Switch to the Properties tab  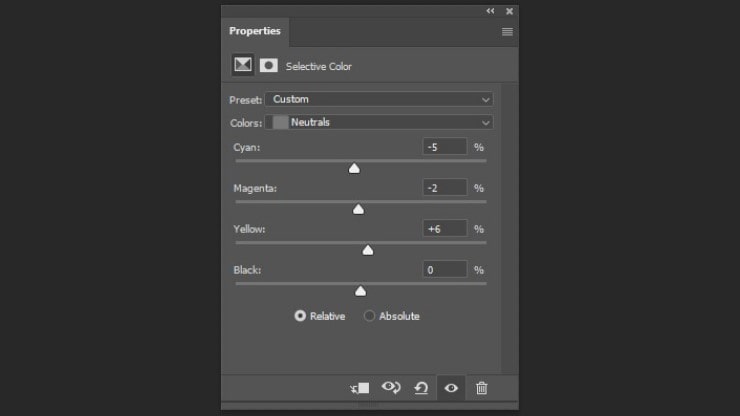tap(255, 31)
